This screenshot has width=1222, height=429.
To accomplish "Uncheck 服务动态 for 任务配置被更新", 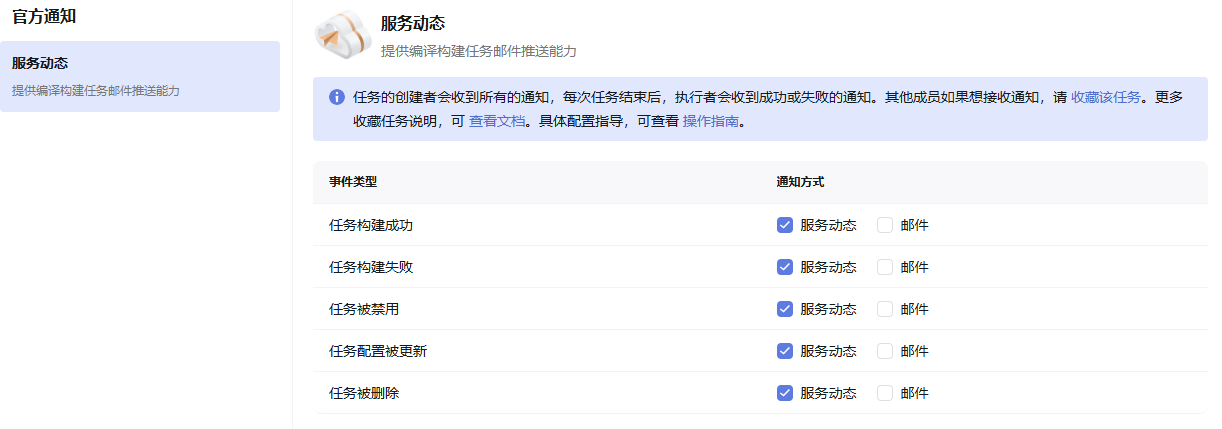I will point(785,351).
